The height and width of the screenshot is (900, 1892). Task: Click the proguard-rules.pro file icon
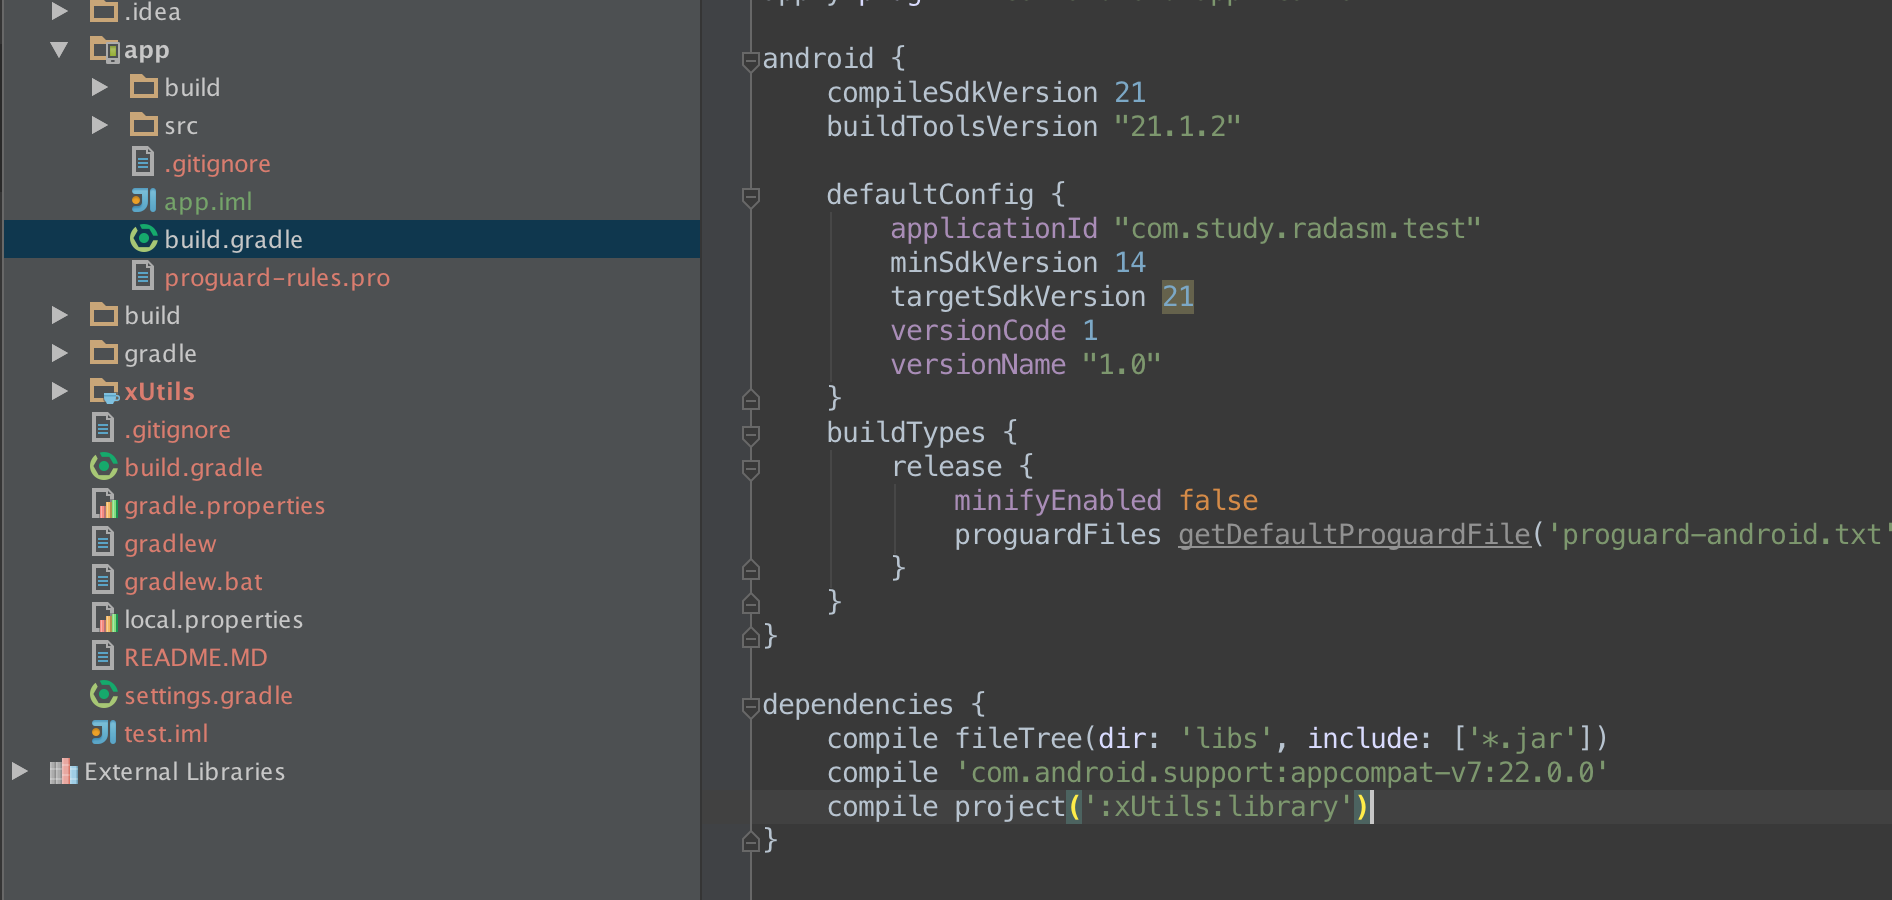143,276
